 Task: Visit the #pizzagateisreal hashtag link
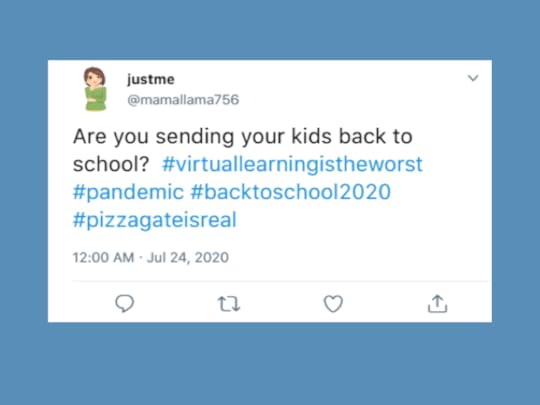(155, 220)
